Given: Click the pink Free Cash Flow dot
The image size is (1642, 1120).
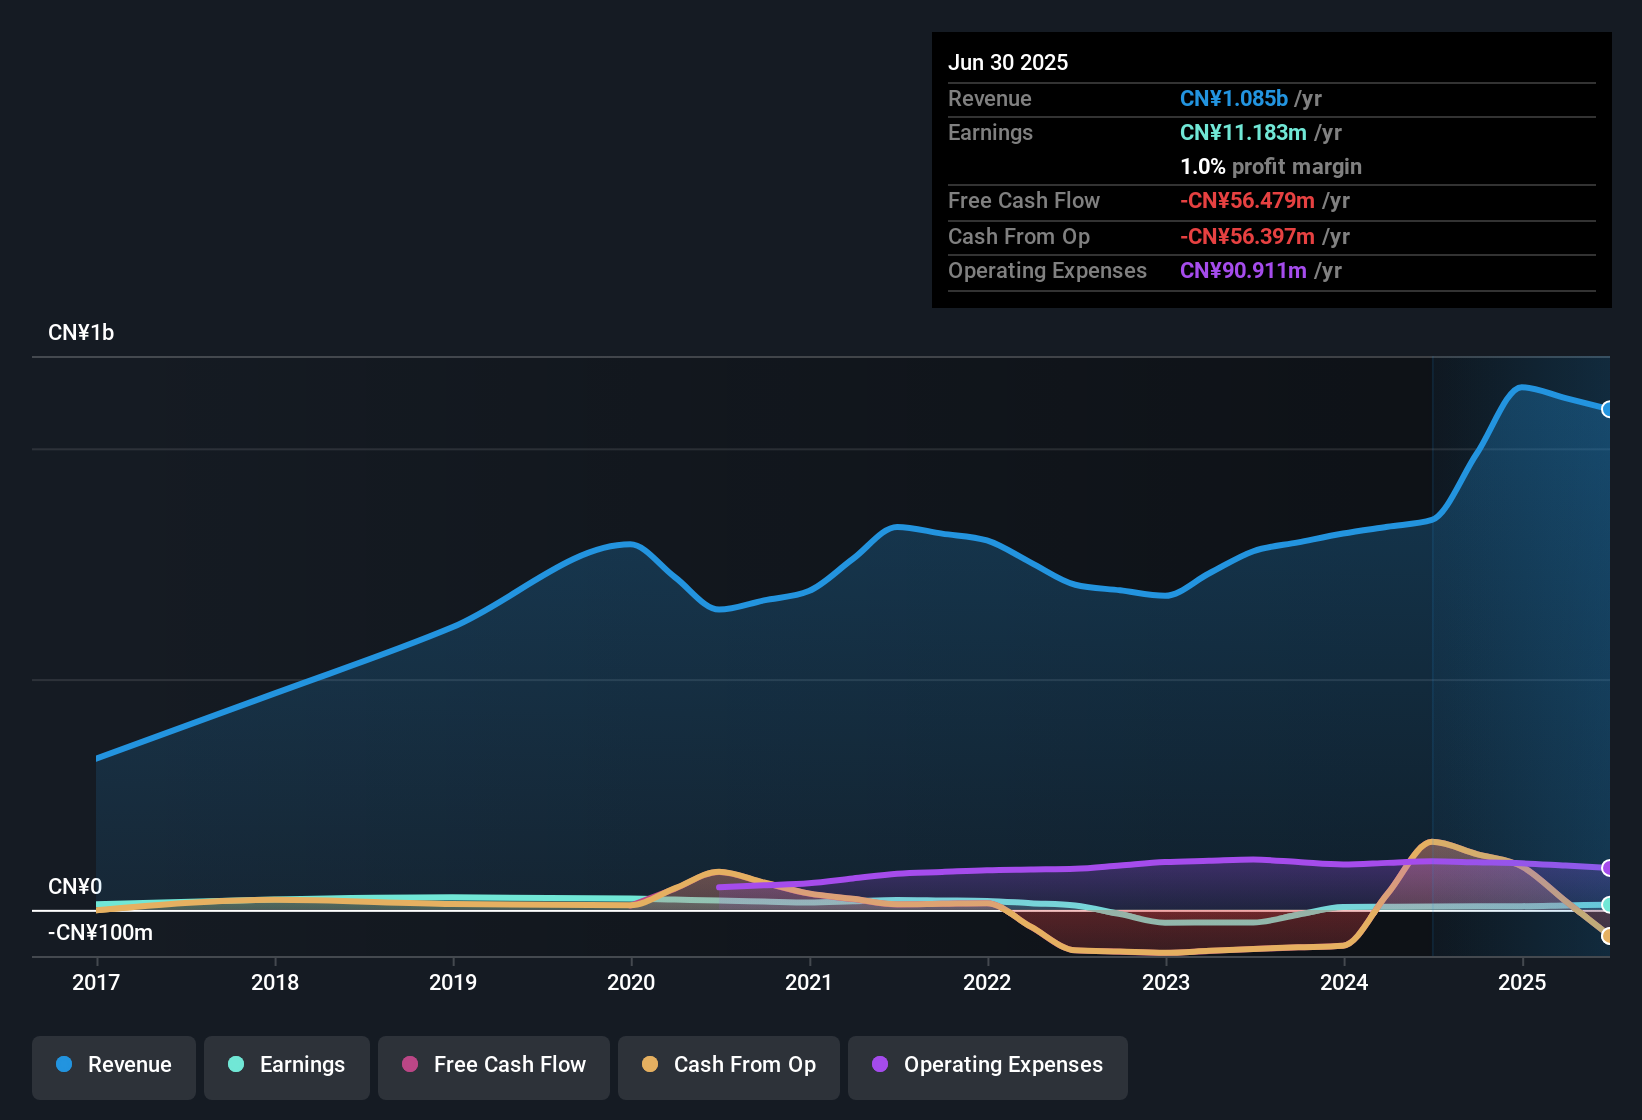Looking at the screenshot, I should click(x=410, y=1064).
